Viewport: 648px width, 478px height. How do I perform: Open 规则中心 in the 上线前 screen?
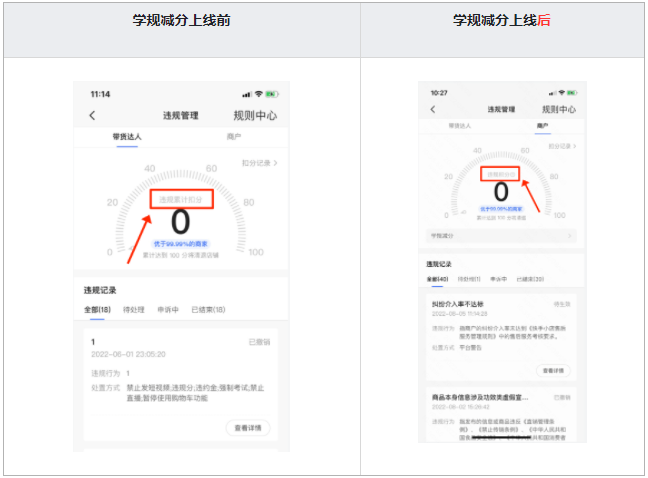pos(256,116)
